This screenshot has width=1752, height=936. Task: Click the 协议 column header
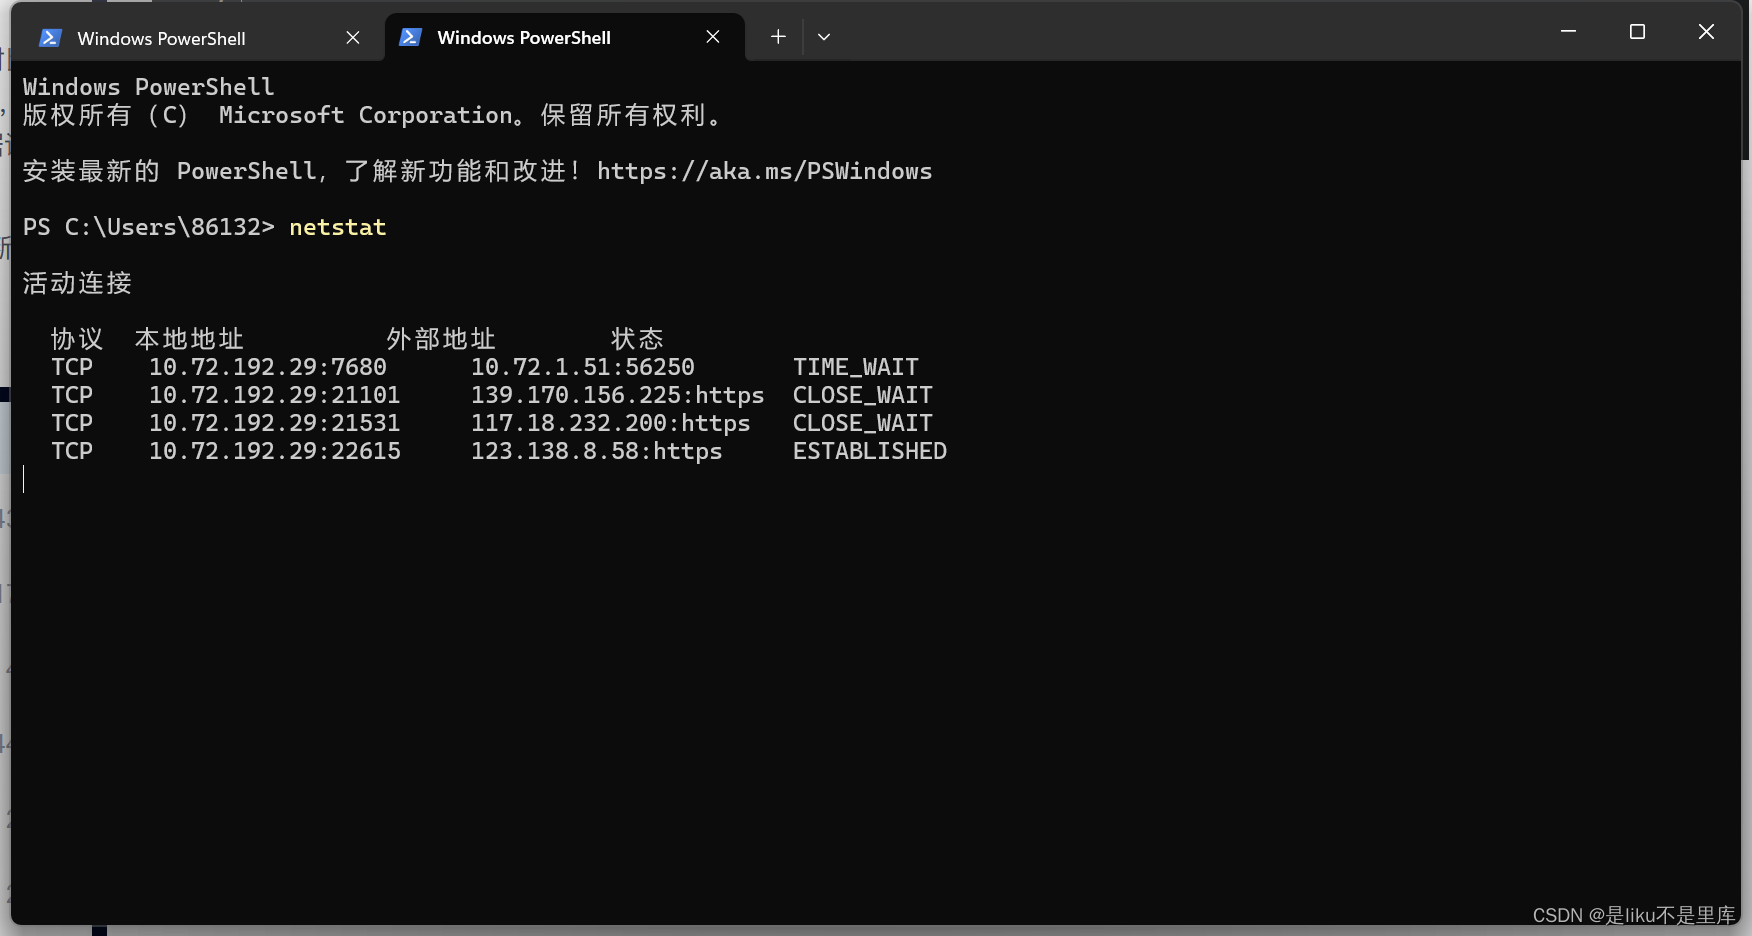pyautogui.click(x=77, y=339)
